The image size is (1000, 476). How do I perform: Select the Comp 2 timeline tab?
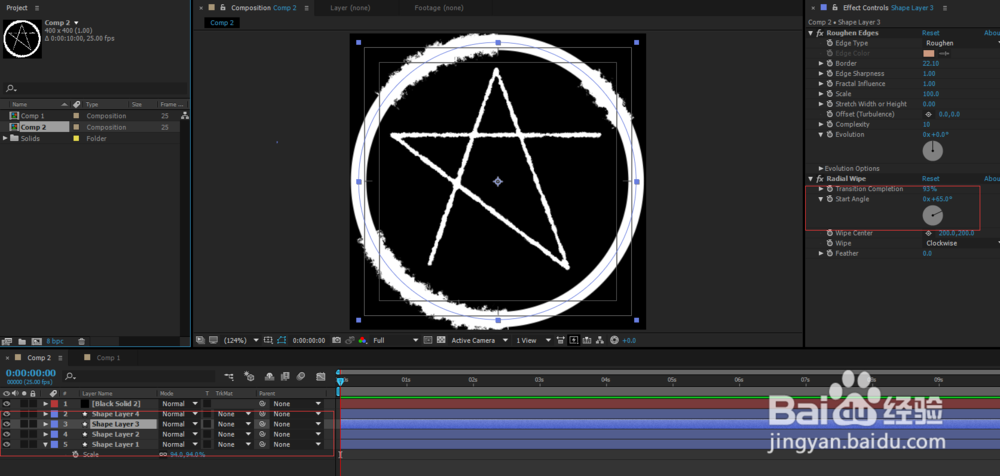(39, 358)
